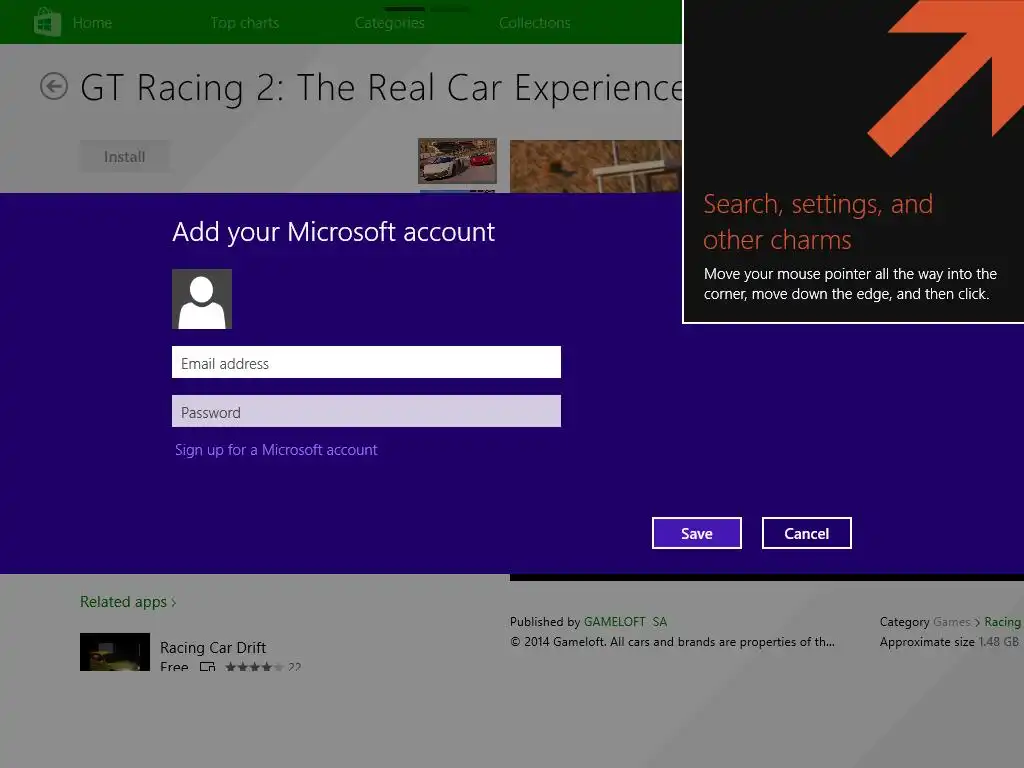The image size is (1024, 768).
Task: Select the Racing Car Drift title
Action: pyautogui.click(x=213, y=647)
